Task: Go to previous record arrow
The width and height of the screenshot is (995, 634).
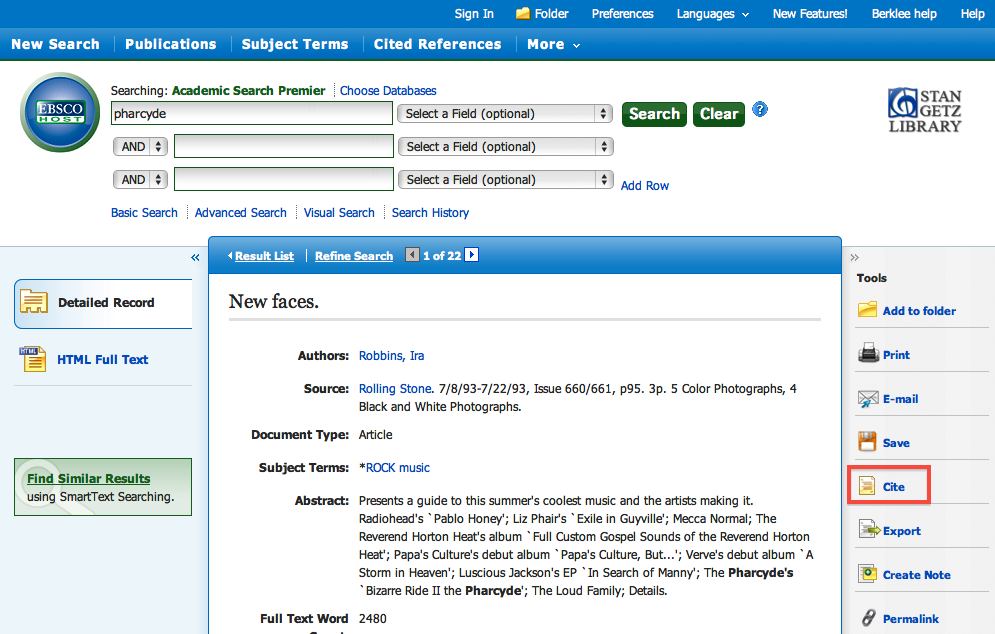Action: click(x=412, y=254)
